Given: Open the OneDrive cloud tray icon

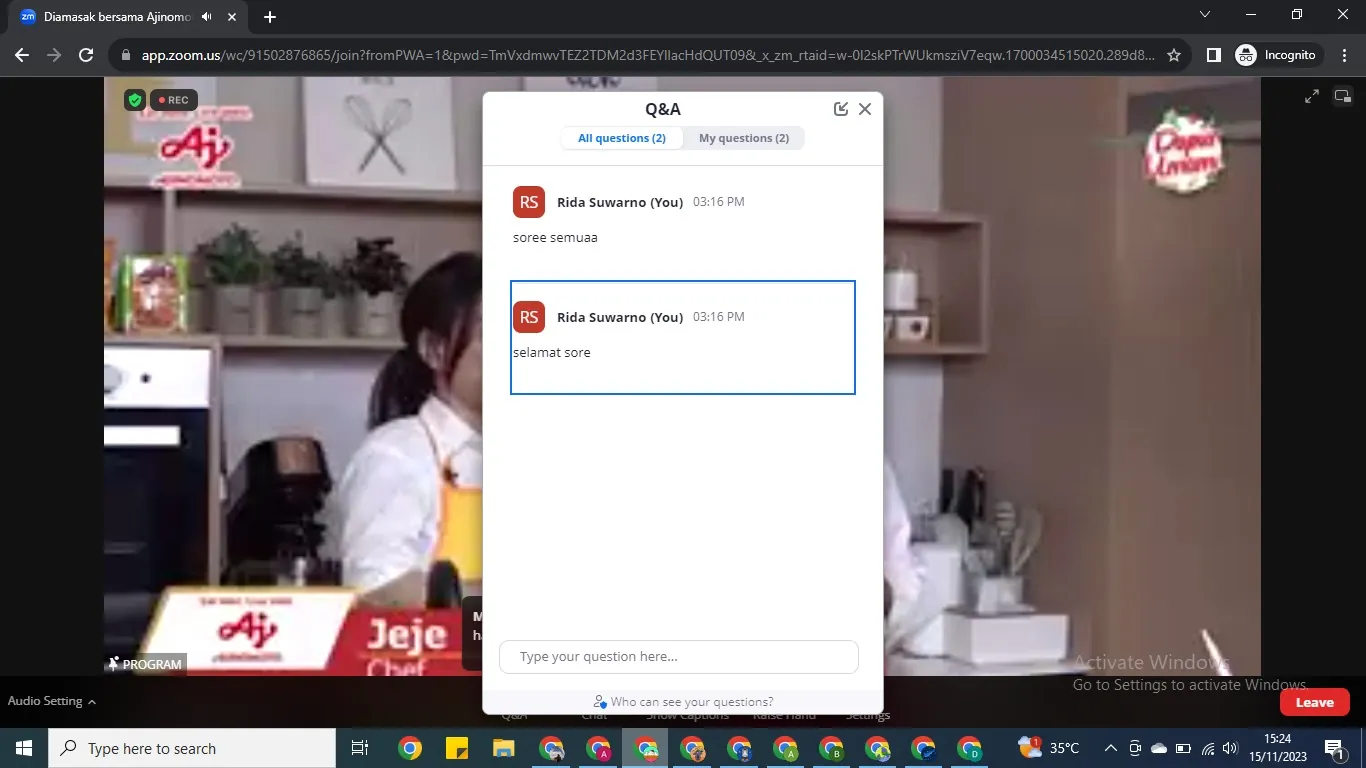Looking at the screenshot, I should coord(1159,748).
